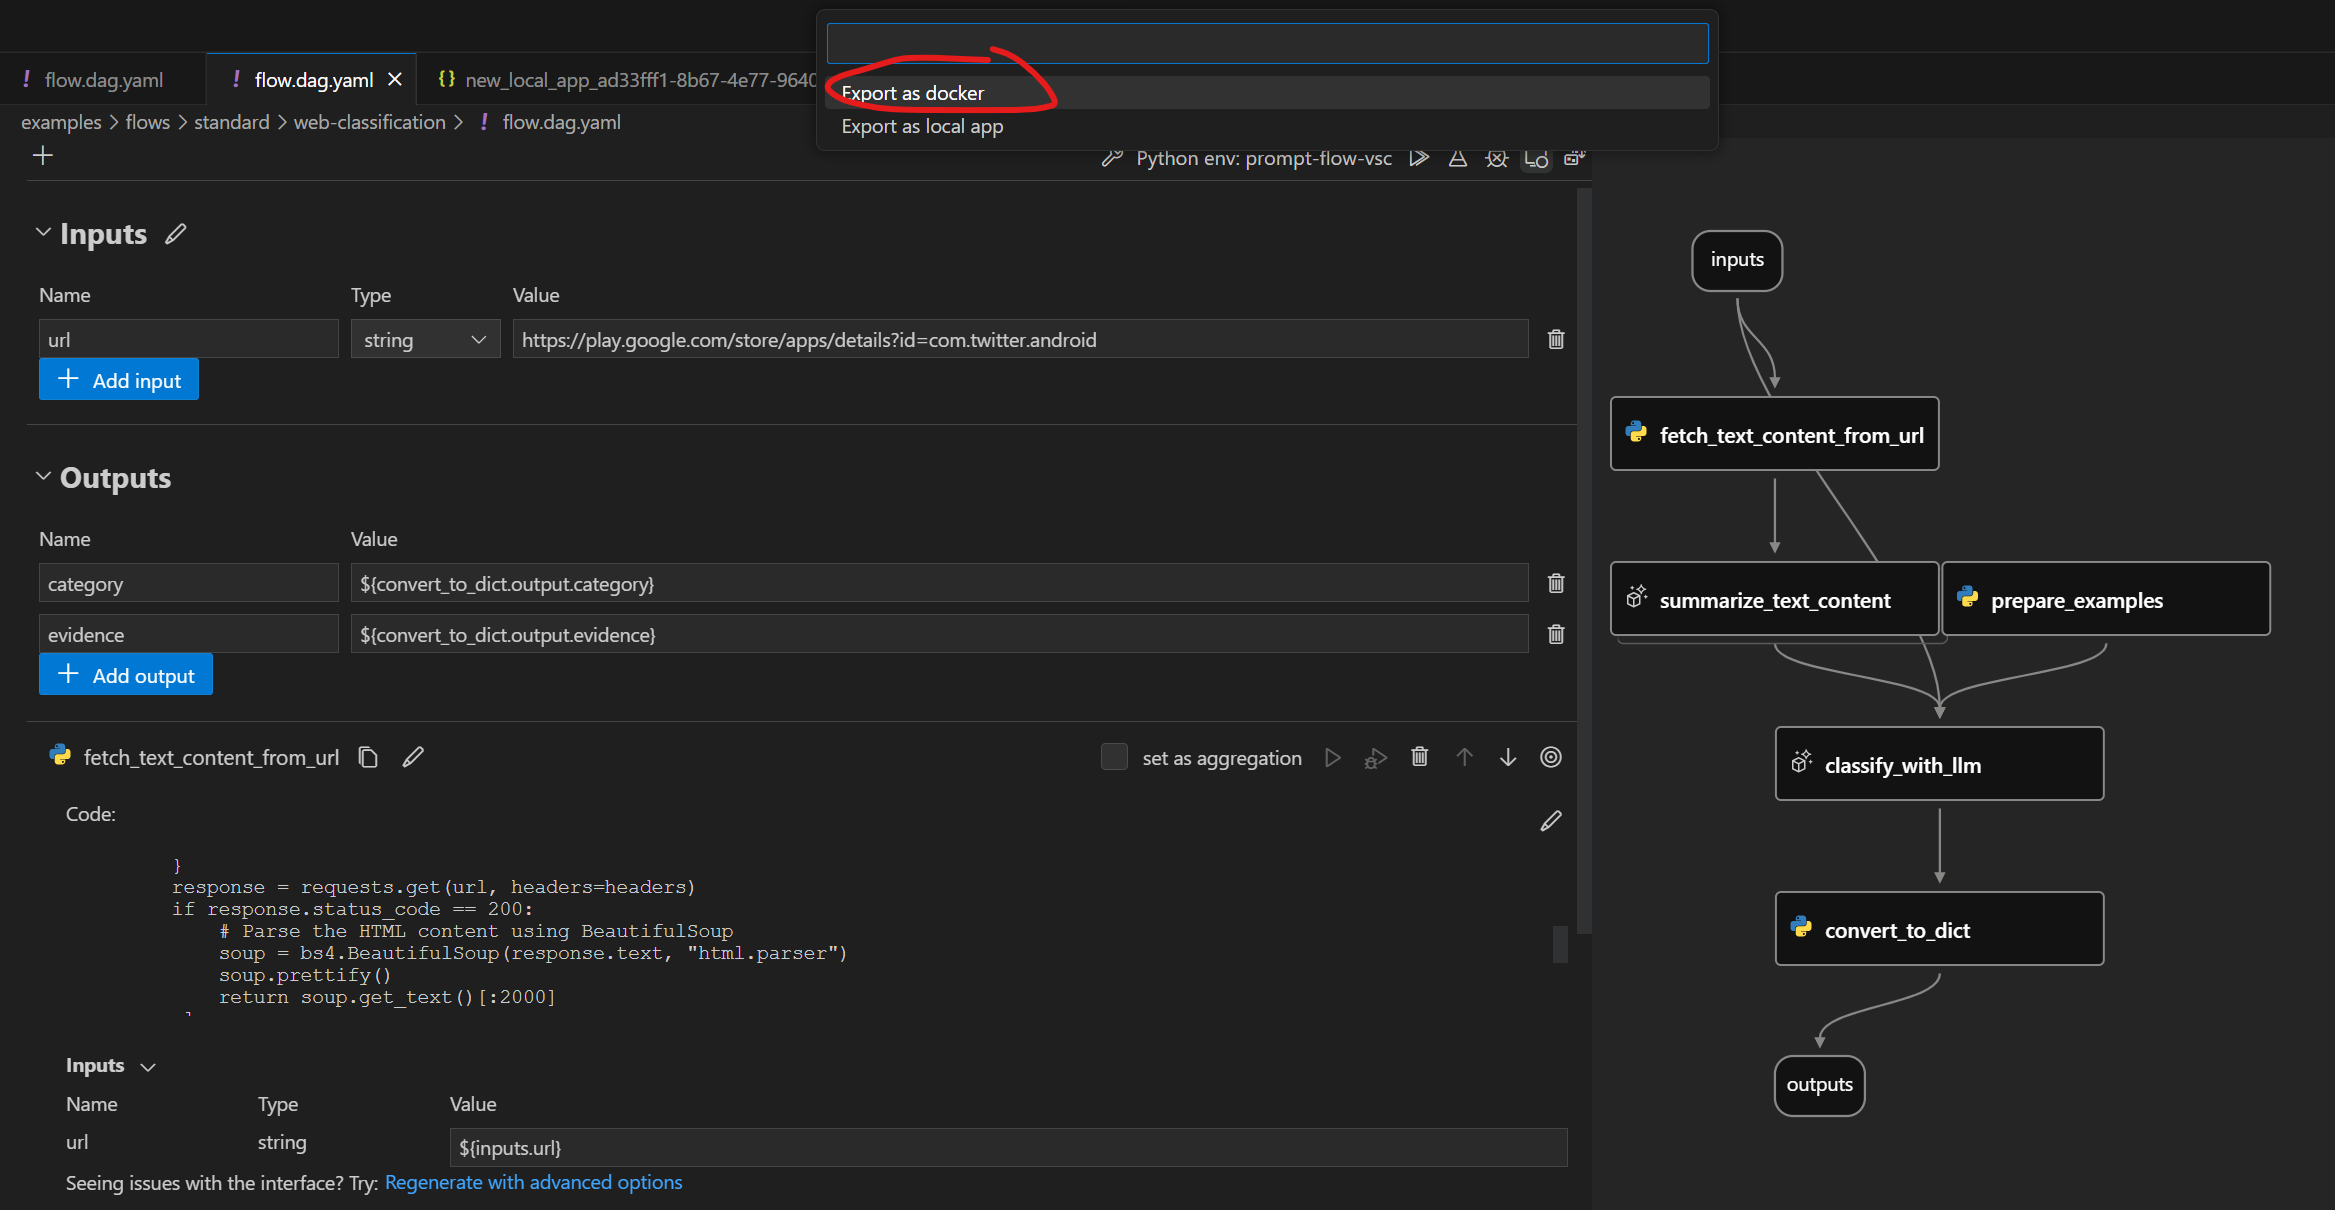Choose Export as docker option
The height and width of the screenshot is (1210, 2335).
[912, 93]
